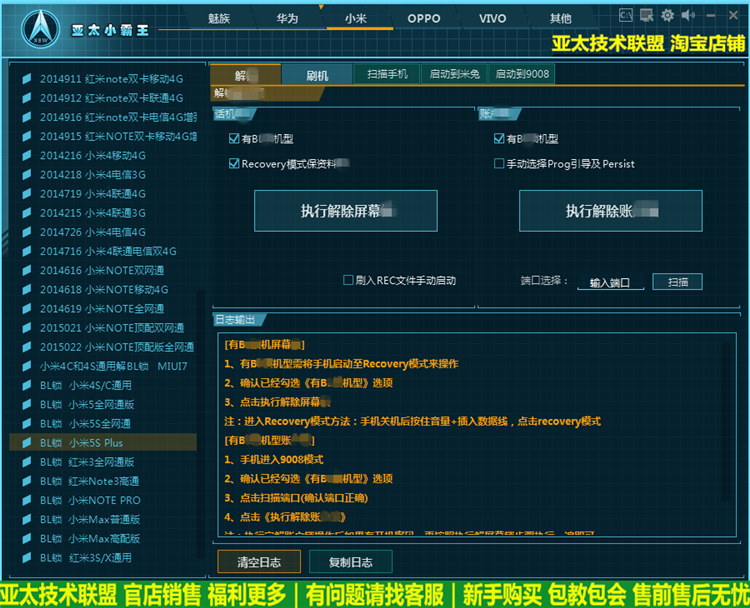
Task: Enable 刷入REC文件手动启动 checkbox
Action: pos(348,280)
